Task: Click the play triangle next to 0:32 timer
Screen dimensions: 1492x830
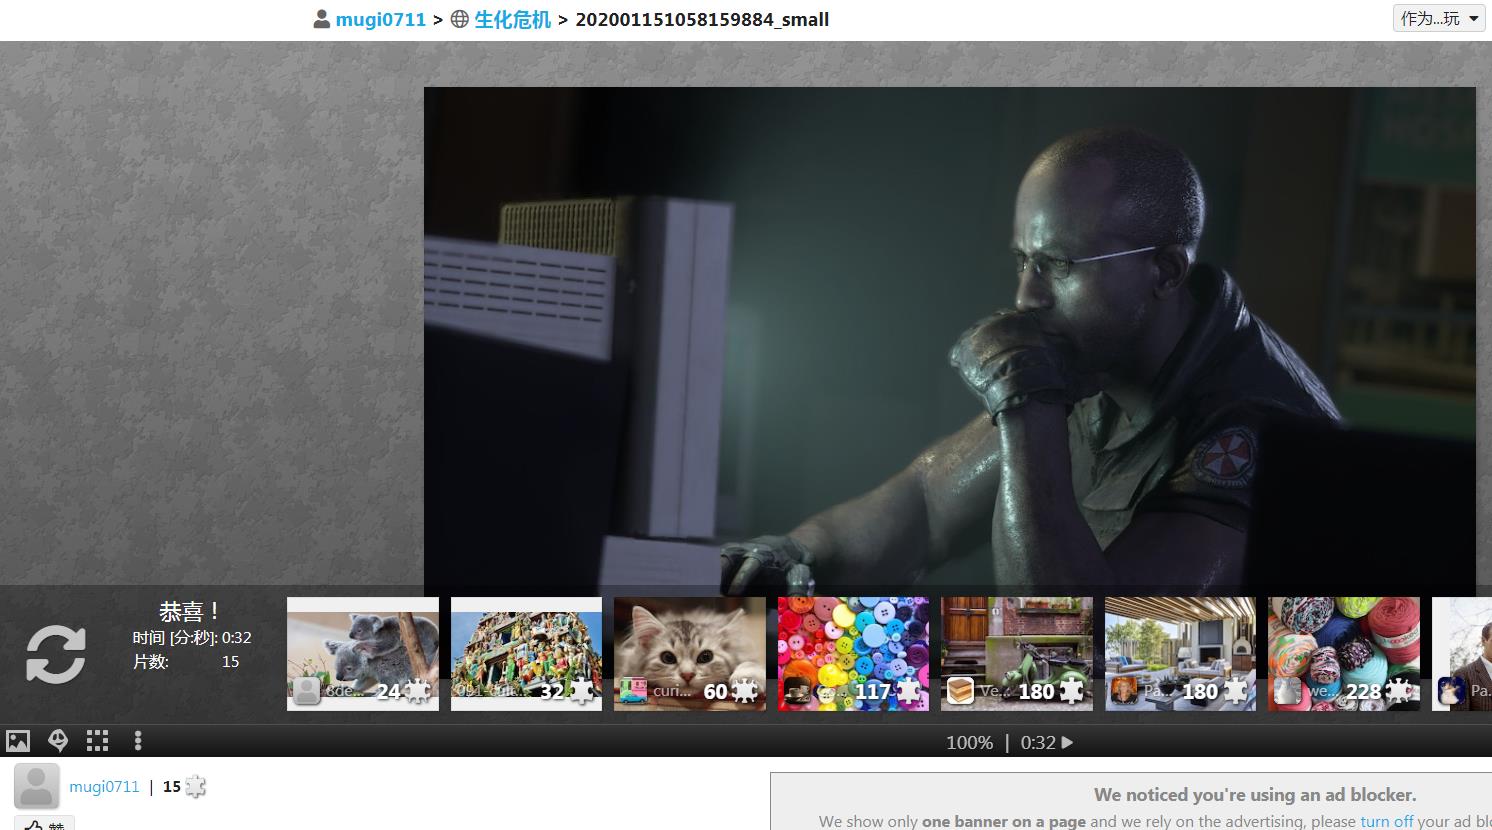Action: click(1067, 742)
